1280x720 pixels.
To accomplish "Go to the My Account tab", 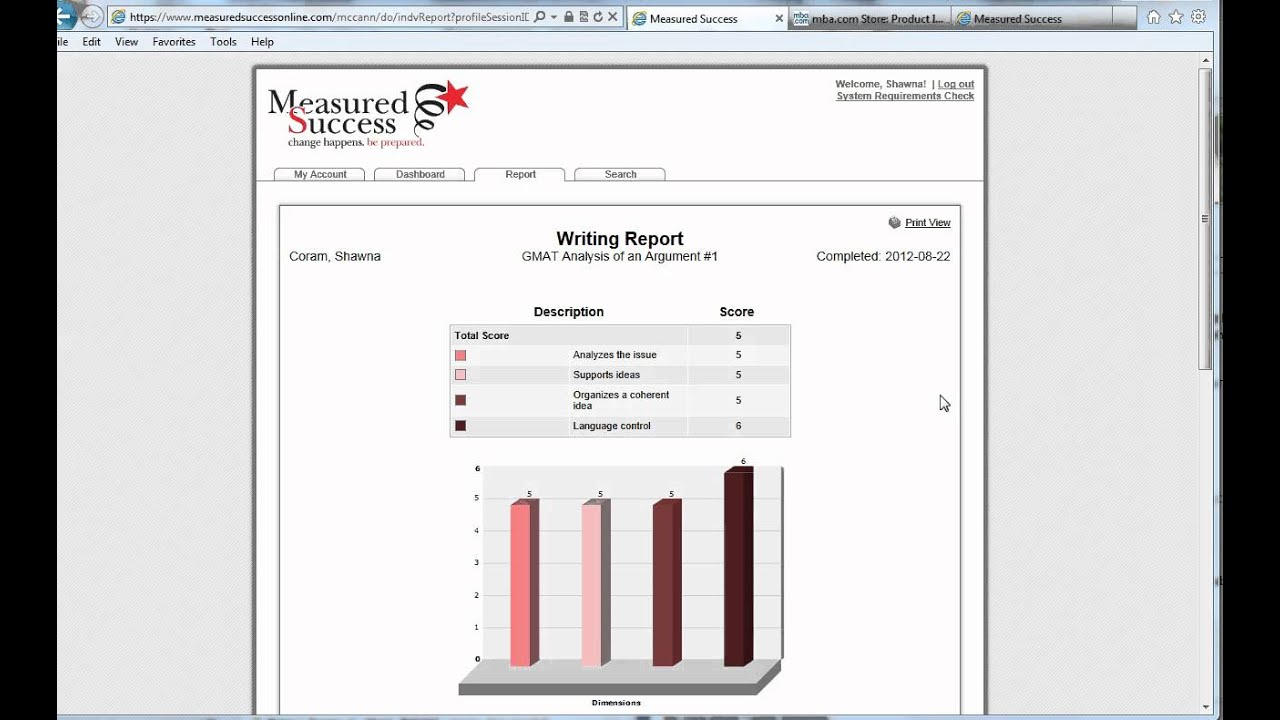I will coord(320,174).
